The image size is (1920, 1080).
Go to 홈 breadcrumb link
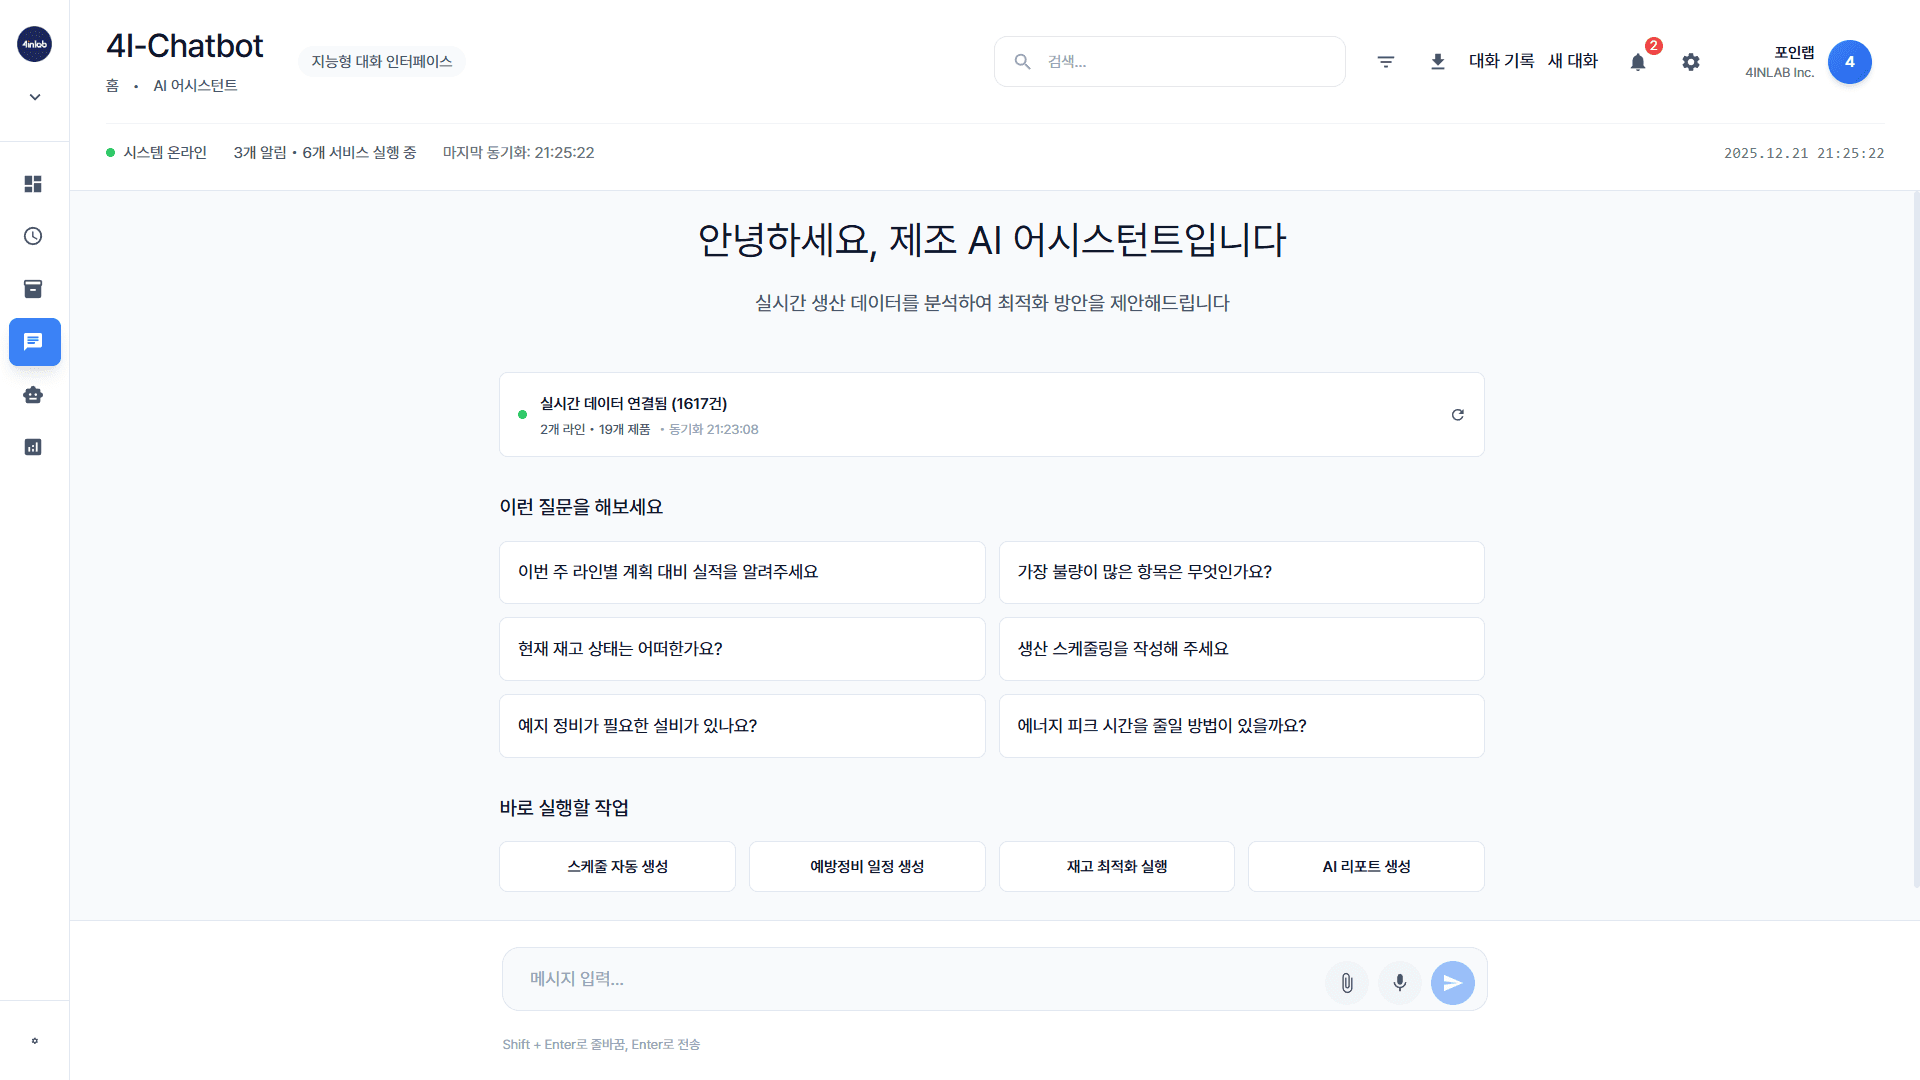112,86
